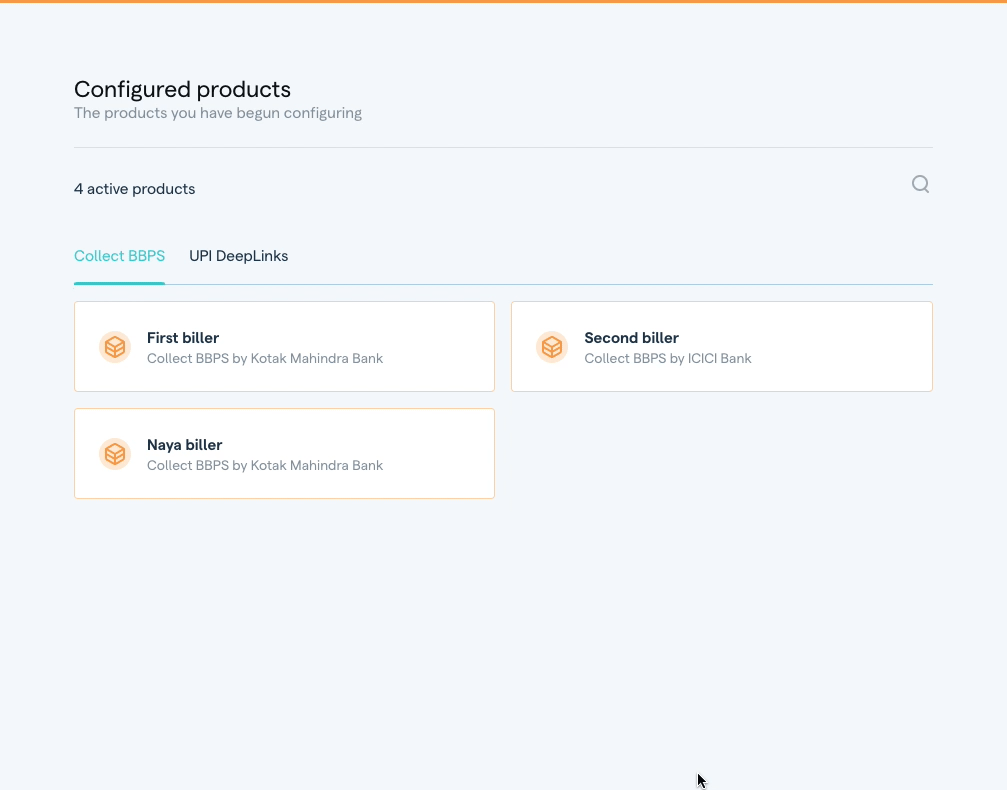This screenshot has height=790, width=1007.
Task: Click the circular icon badge on Naya biller
Action: tap(114, 453)
